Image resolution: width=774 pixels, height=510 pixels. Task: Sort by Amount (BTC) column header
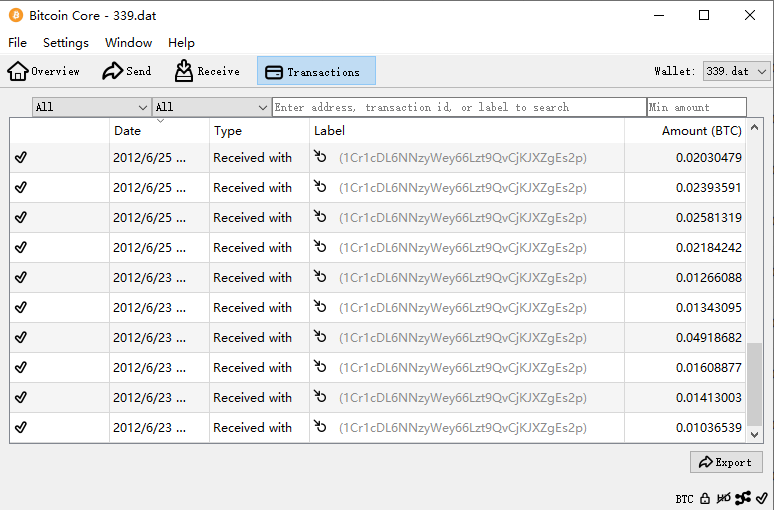[x=700, y=131]
